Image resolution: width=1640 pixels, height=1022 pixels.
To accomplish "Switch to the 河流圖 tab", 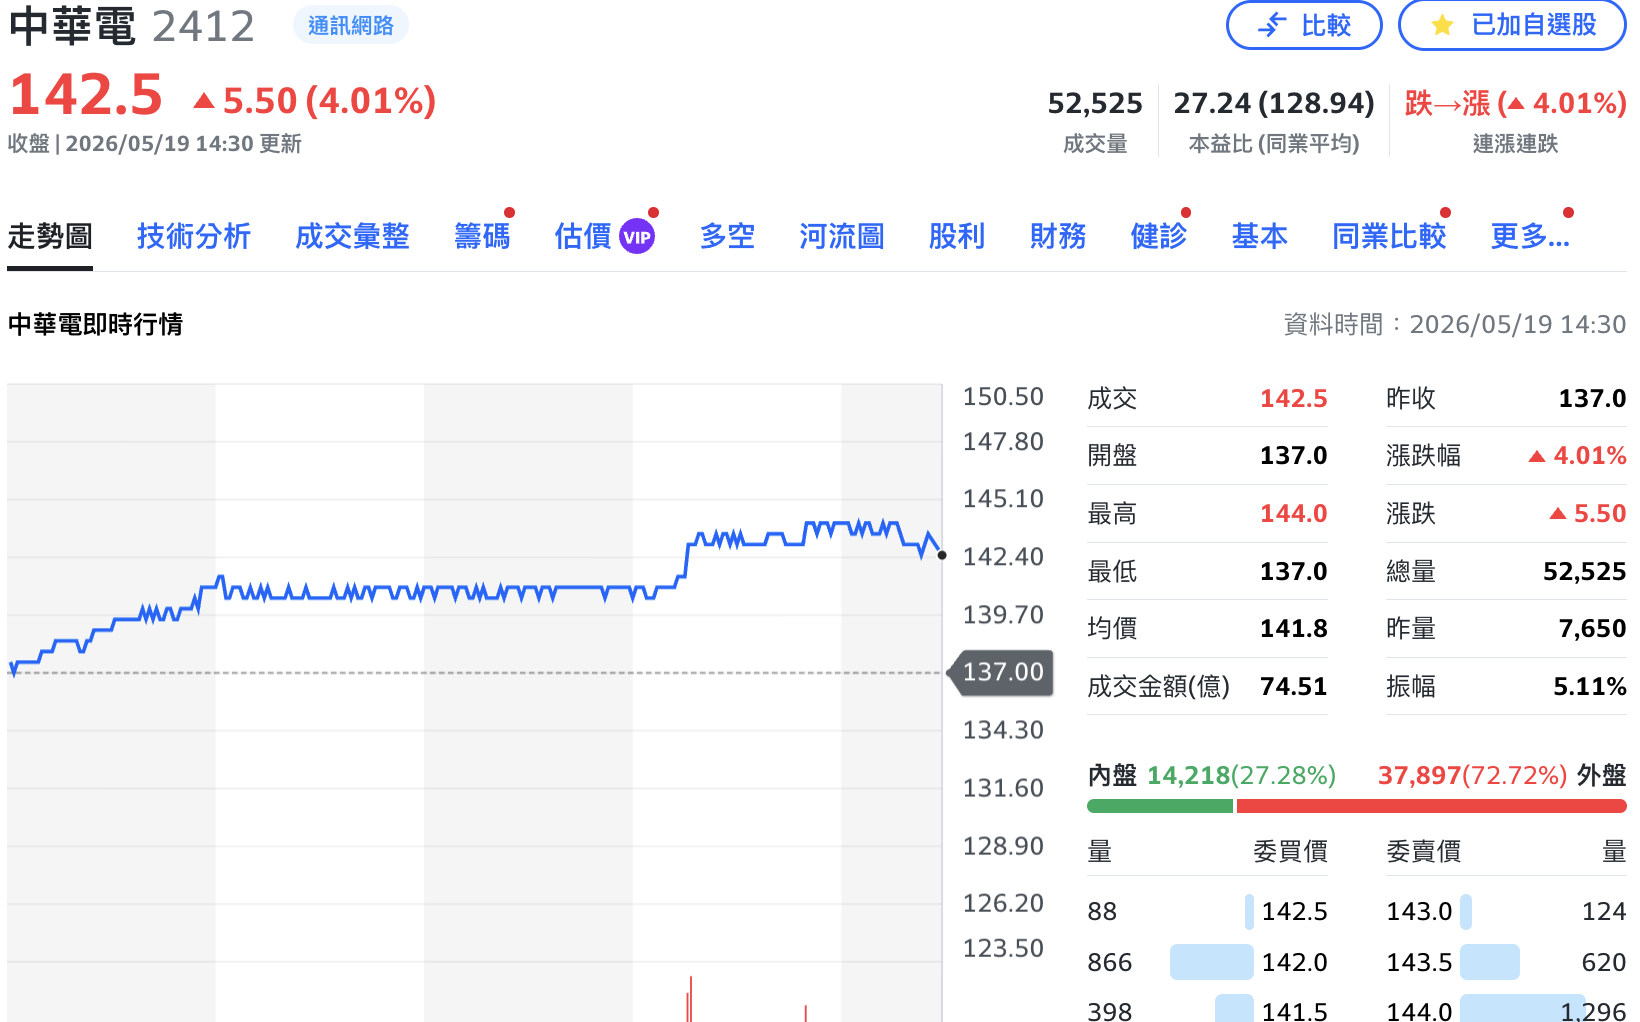I will [x=842, y=237].
